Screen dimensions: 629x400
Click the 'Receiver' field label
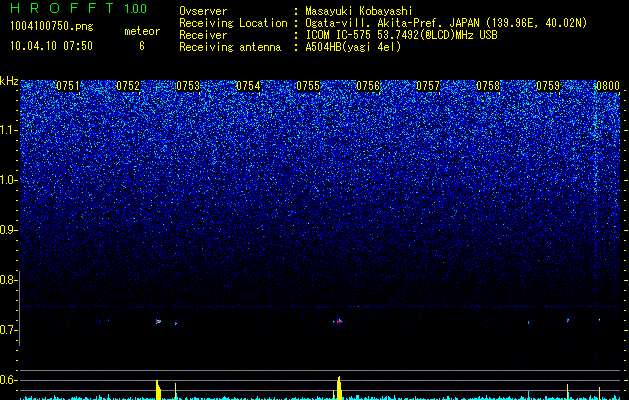(x=203, y=35)
